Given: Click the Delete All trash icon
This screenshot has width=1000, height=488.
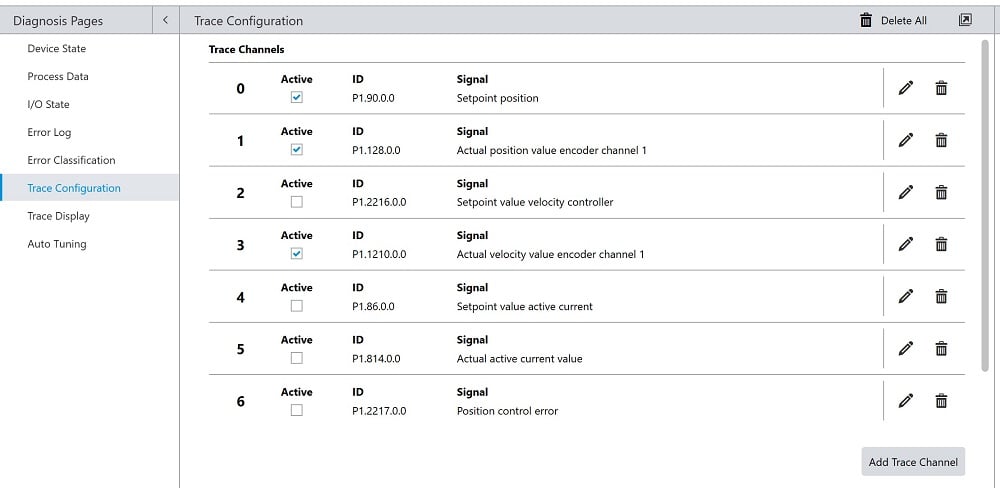Looking at the screenshot, I should tap(865, 20).
